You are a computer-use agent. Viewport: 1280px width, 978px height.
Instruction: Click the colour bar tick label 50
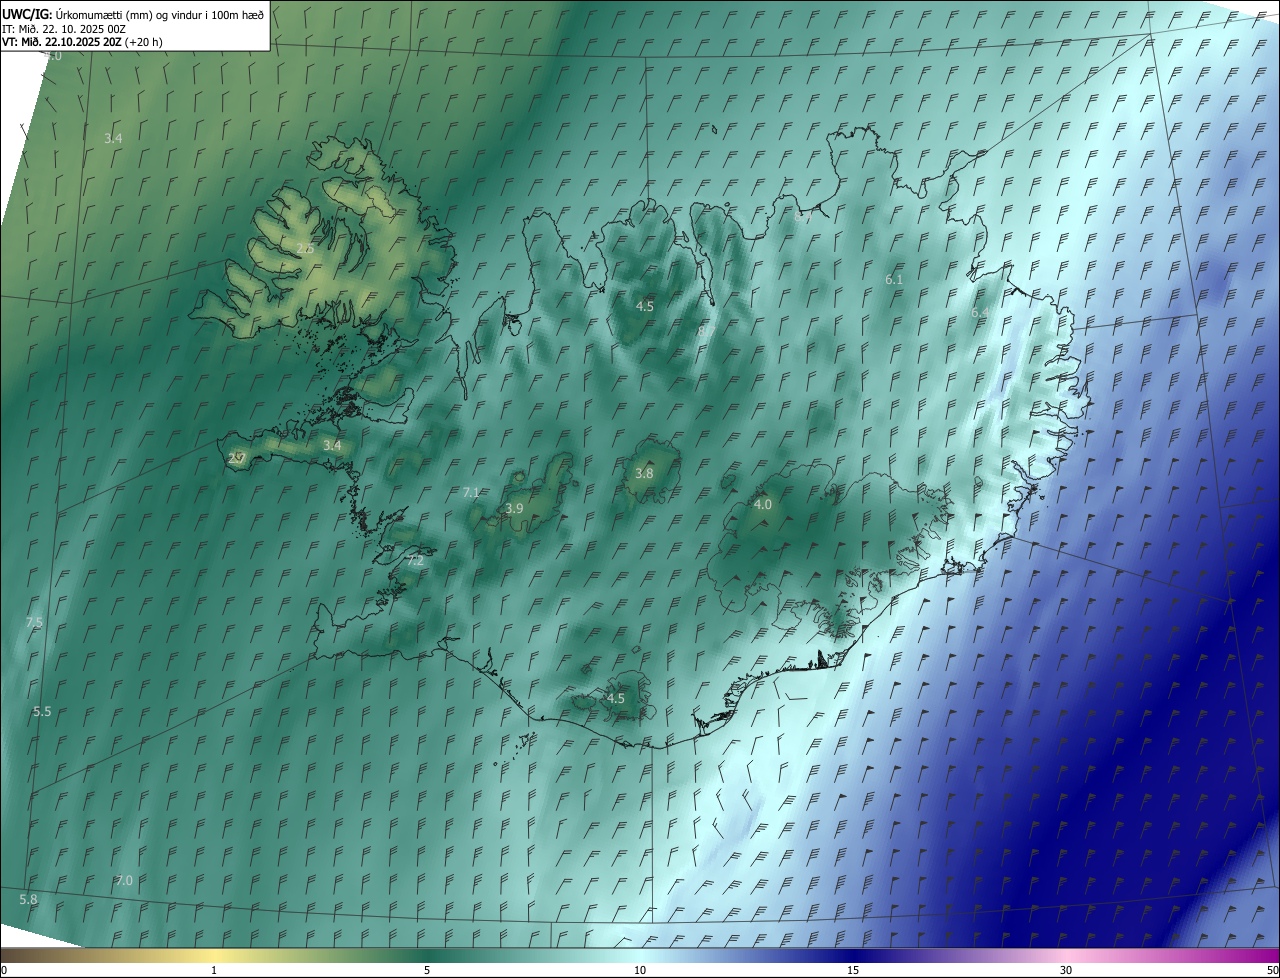pos(1272,970)
